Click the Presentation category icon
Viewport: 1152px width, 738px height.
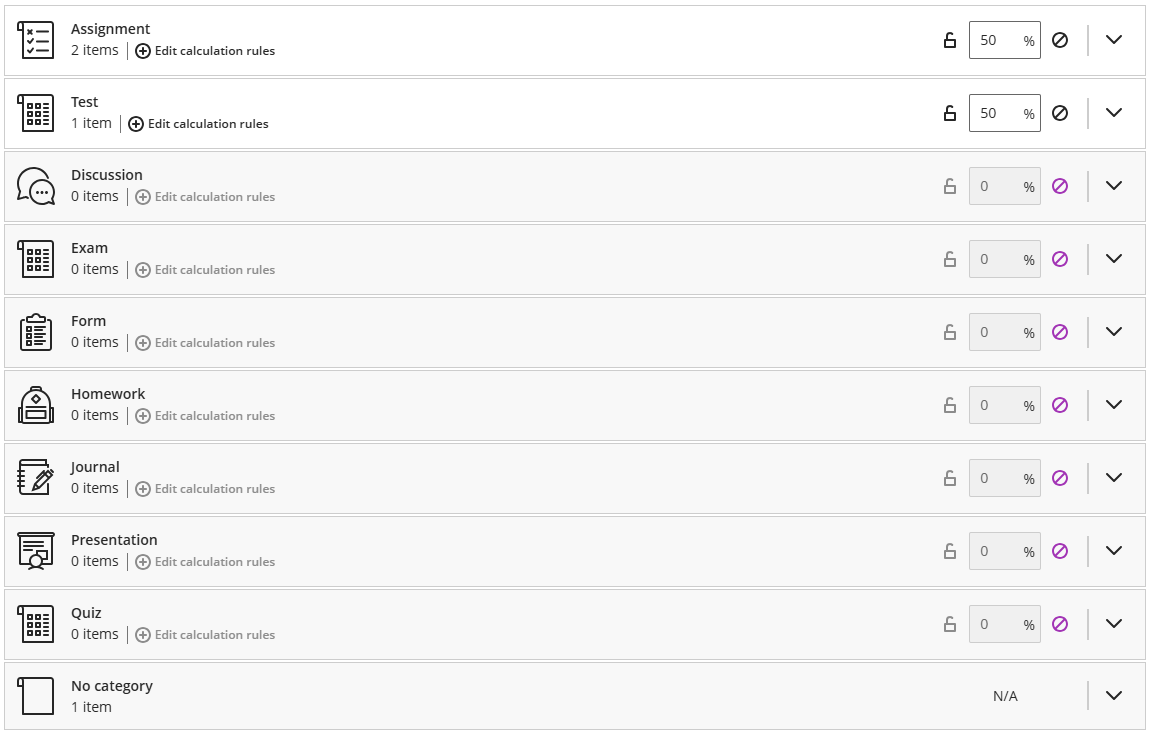37,551
